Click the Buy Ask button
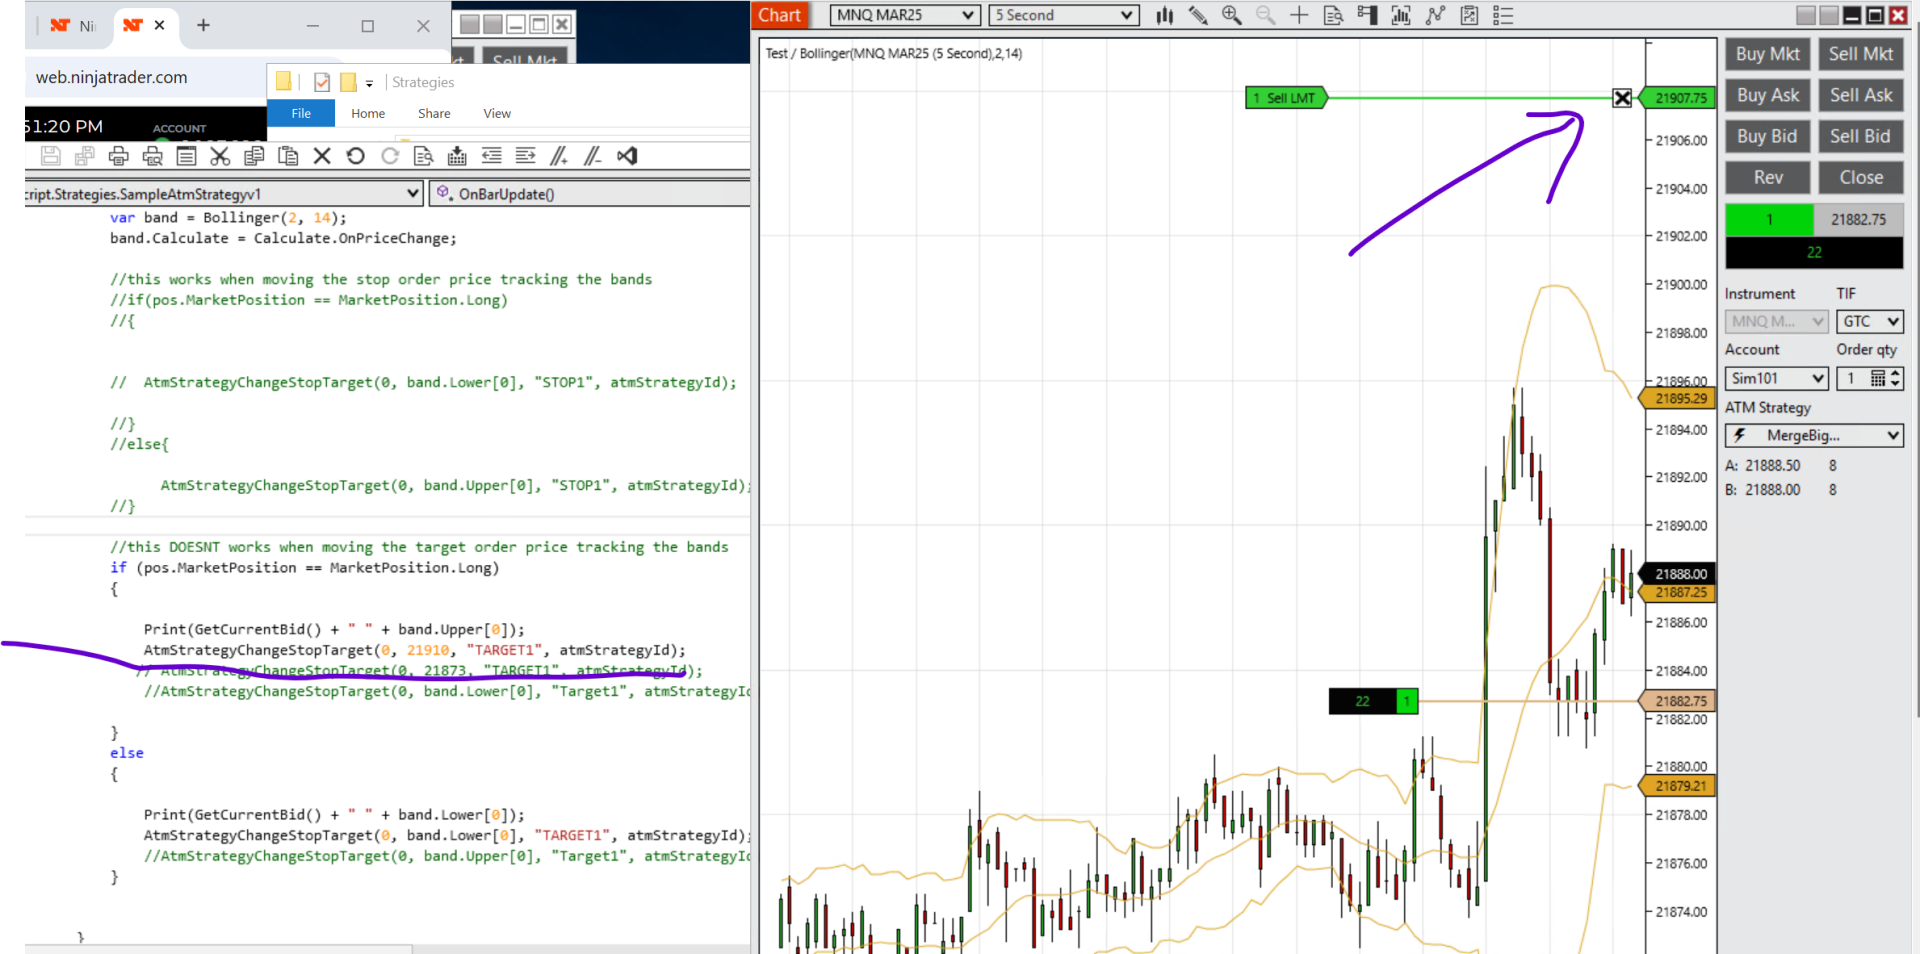 1767,95
